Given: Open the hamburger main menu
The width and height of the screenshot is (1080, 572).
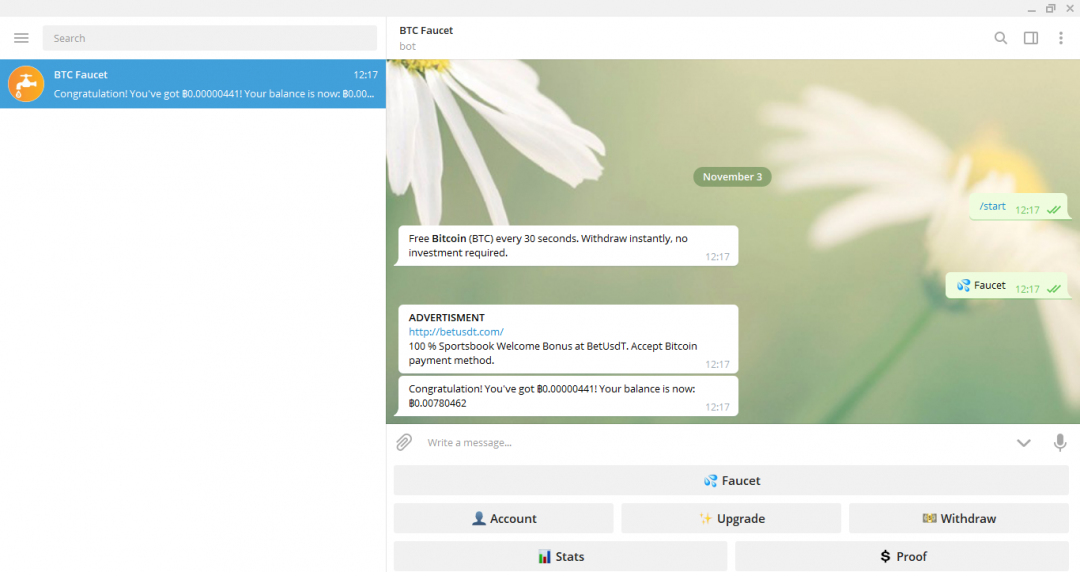Looking at the screenshot, I should coord(21,38).
